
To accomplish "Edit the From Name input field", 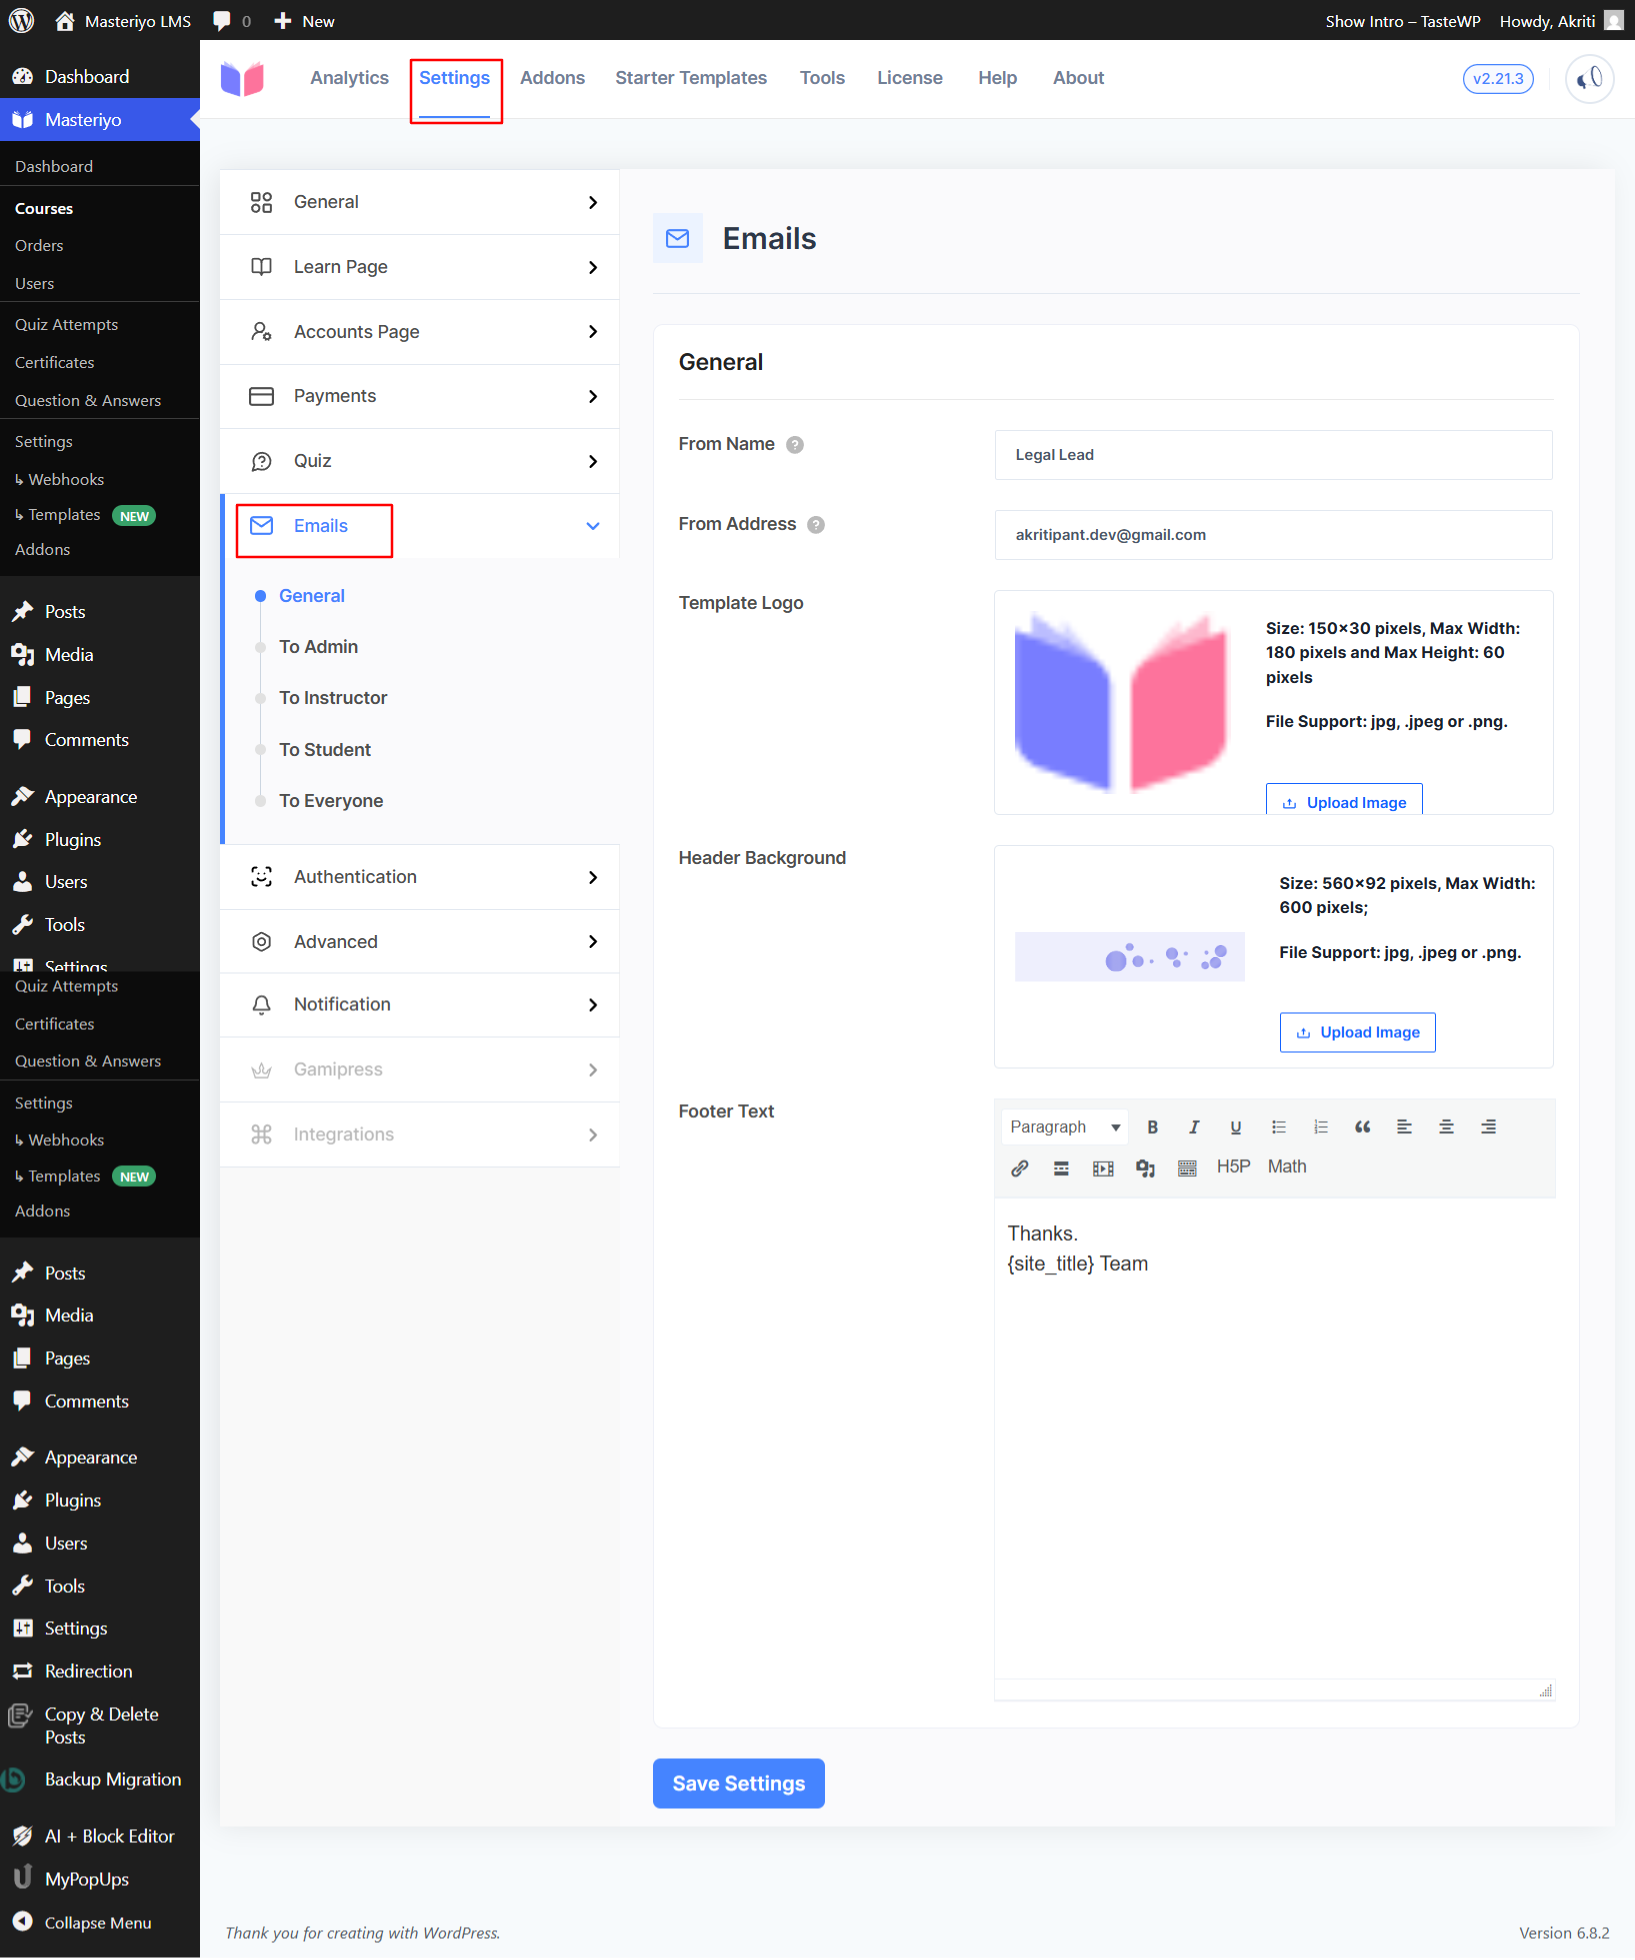I will pos(1272,455).
